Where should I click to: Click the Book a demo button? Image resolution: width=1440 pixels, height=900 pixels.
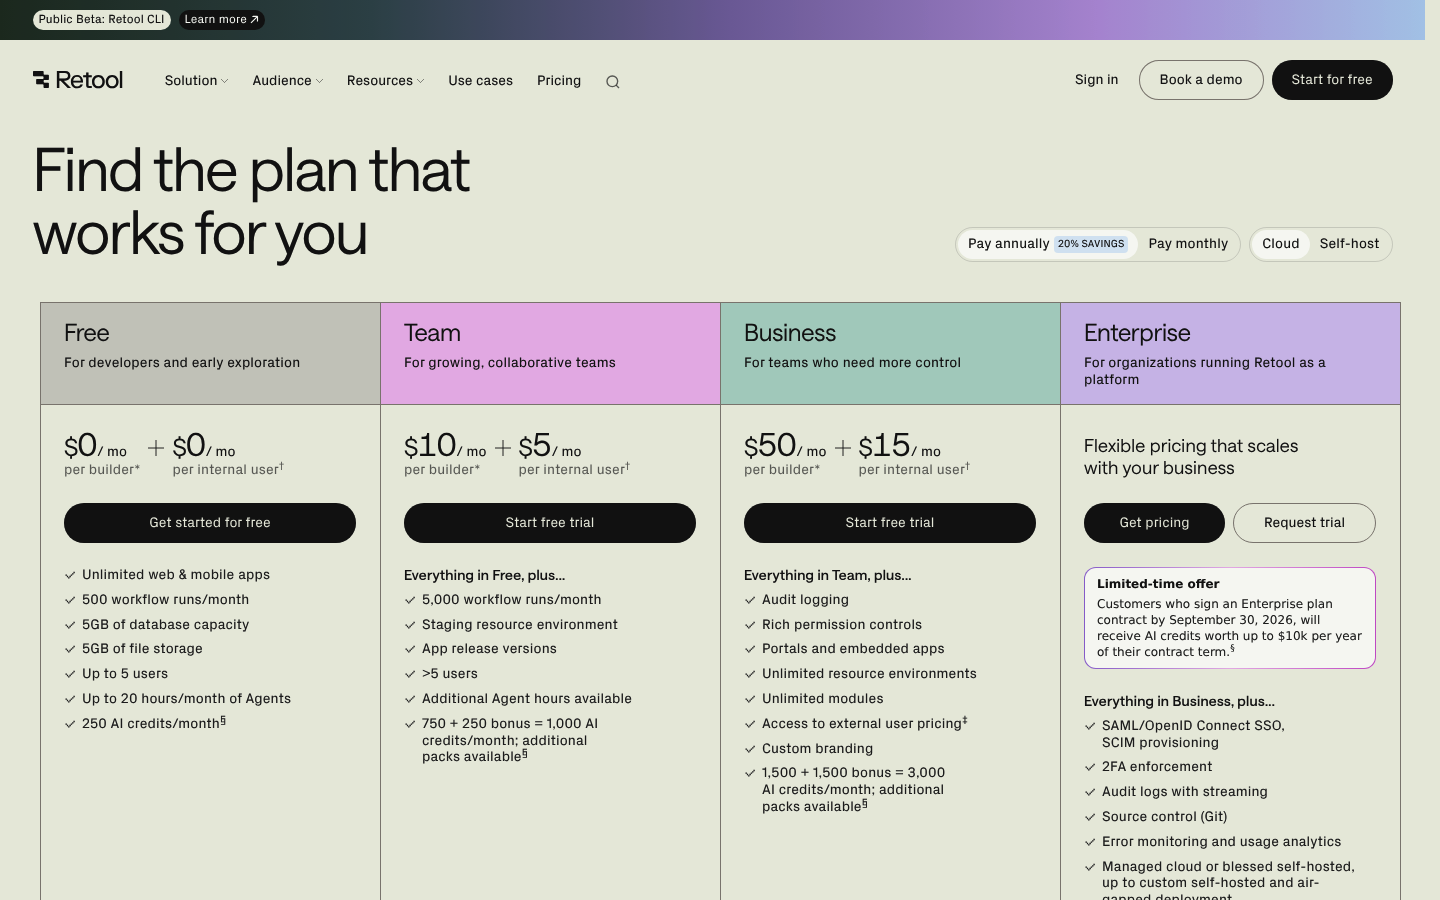coord(1201,80)
